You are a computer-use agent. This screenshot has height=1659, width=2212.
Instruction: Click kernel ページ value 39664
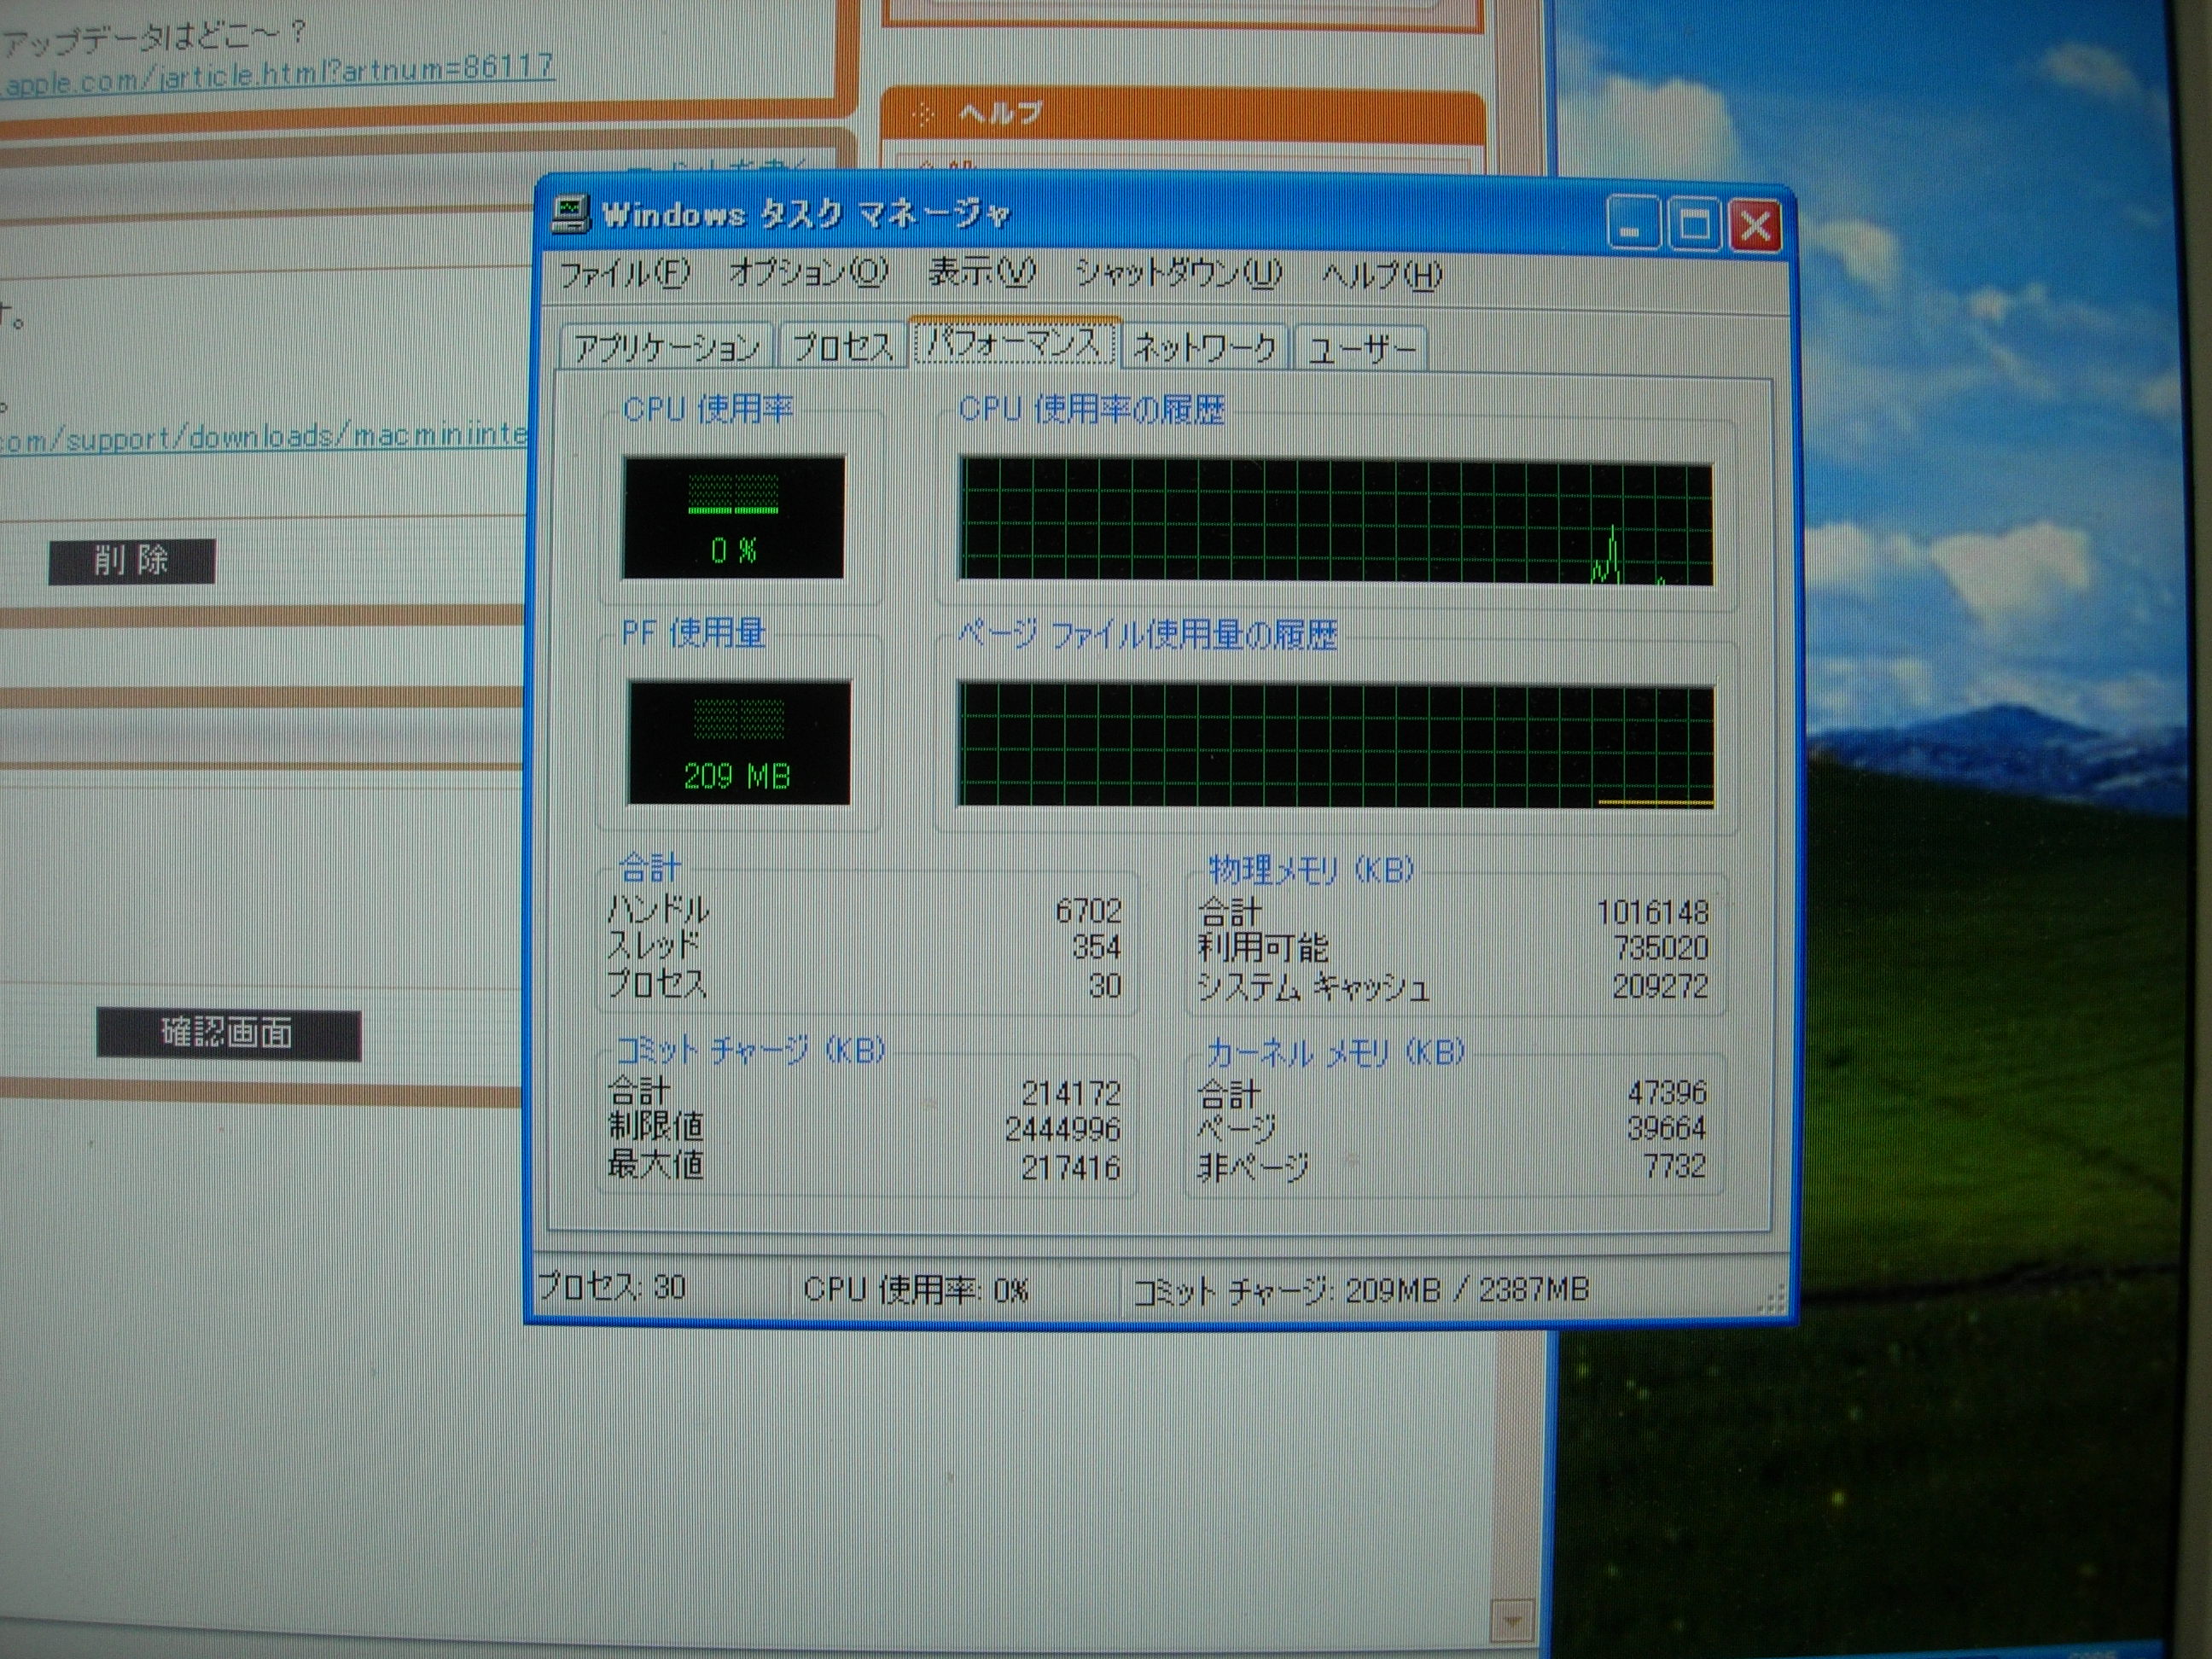[x=1666, y=1128]
